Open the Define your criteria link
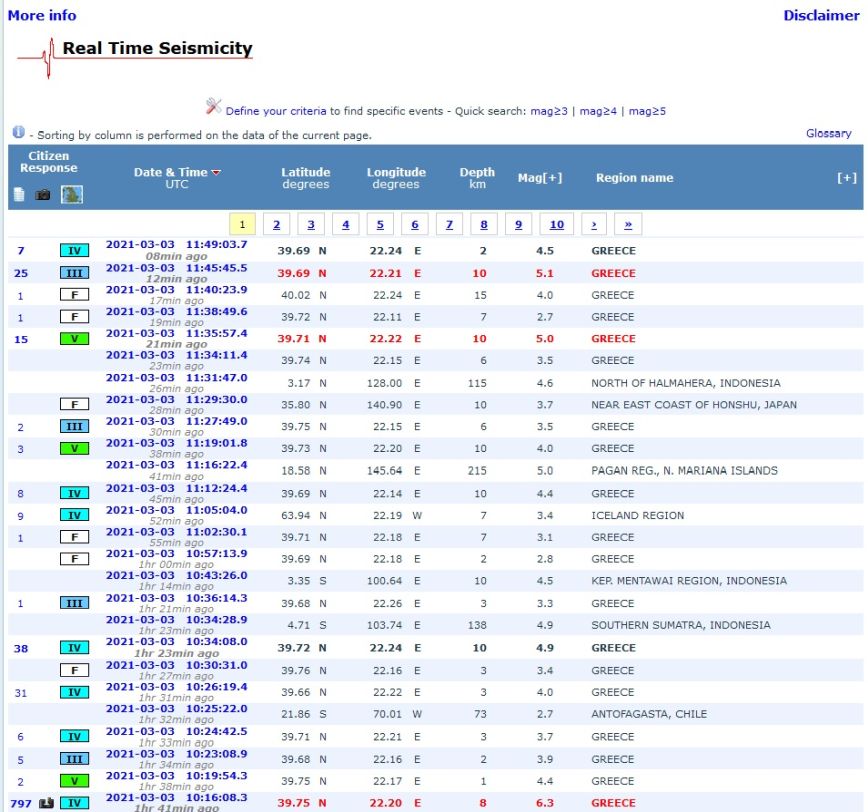The width and height of the screenshot is (868, 812). [x=276, y=111]
